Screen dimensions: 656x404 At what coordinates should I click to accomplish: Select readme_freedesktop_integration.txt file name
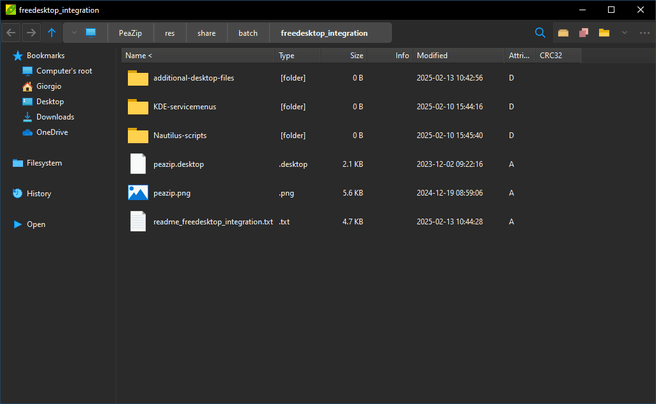point(213,222)
